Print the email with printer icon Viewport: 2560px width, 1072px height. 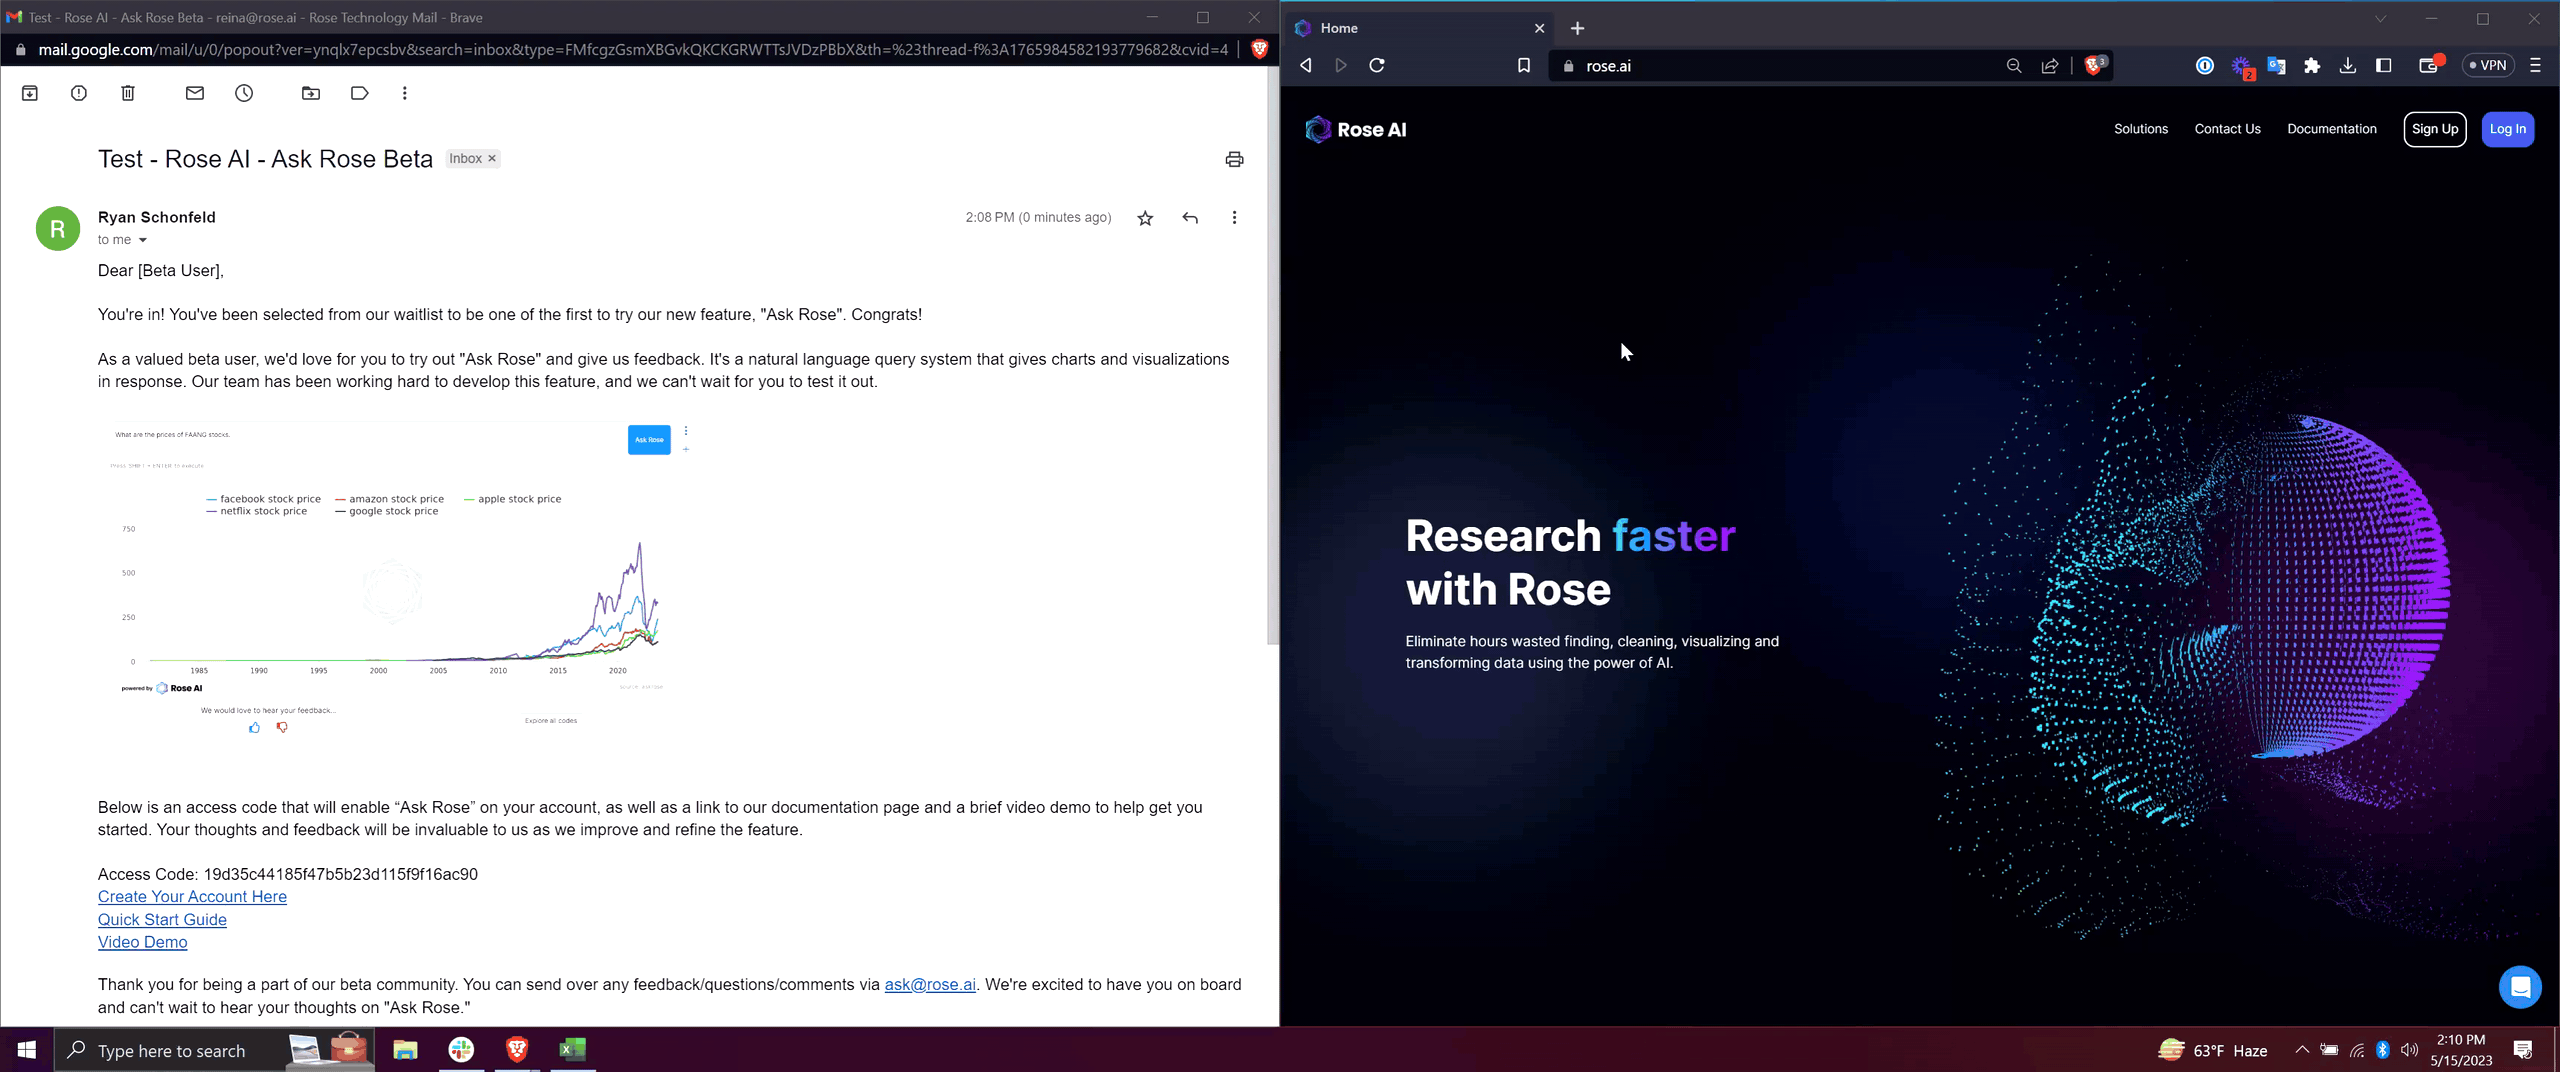click(1234, 160)
